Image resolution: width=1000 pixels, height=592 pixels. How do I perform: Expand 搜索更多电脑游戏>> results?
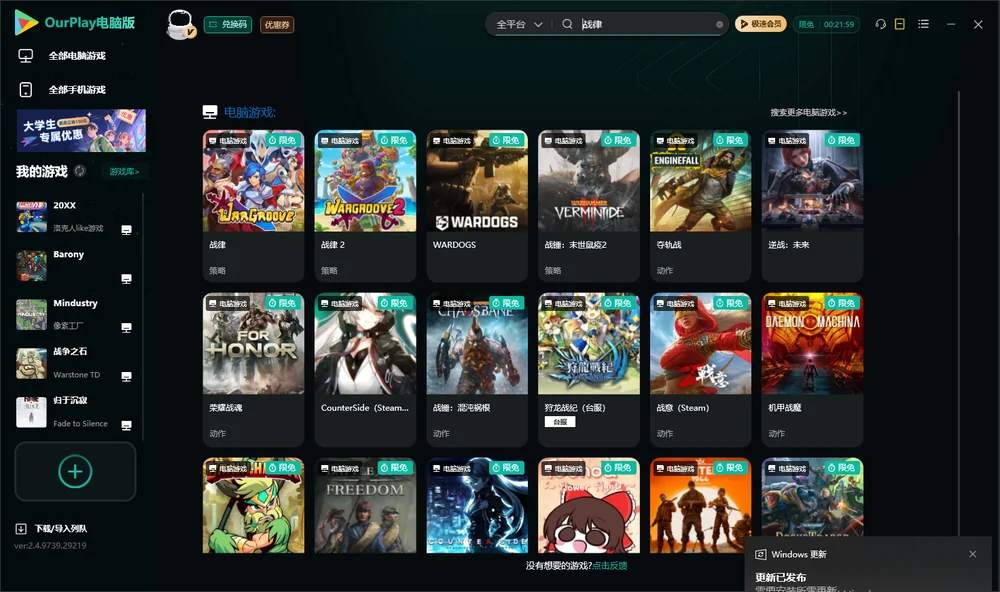pos(808,112)
